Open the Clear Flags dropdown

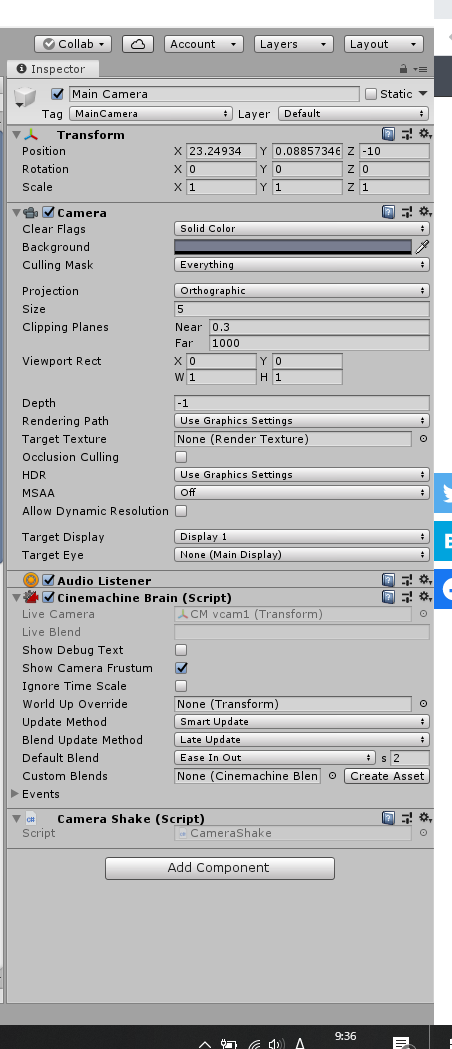pos(302,228)
